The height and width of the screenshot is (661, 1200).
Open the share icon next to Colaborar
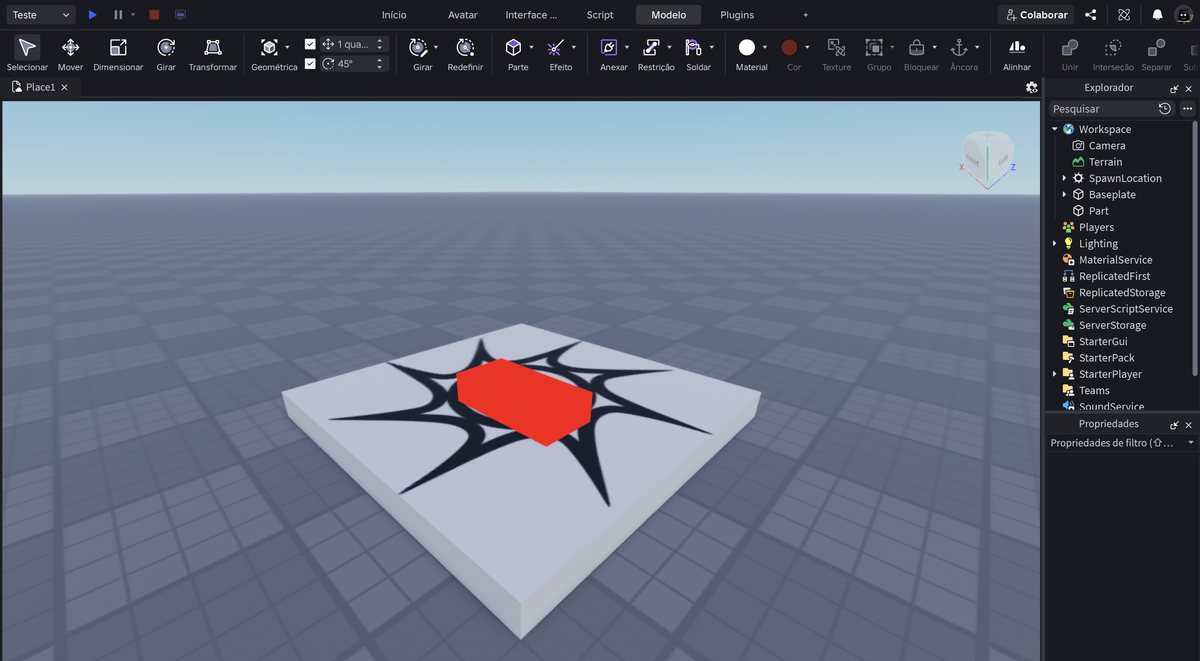tap(1091, 15)
